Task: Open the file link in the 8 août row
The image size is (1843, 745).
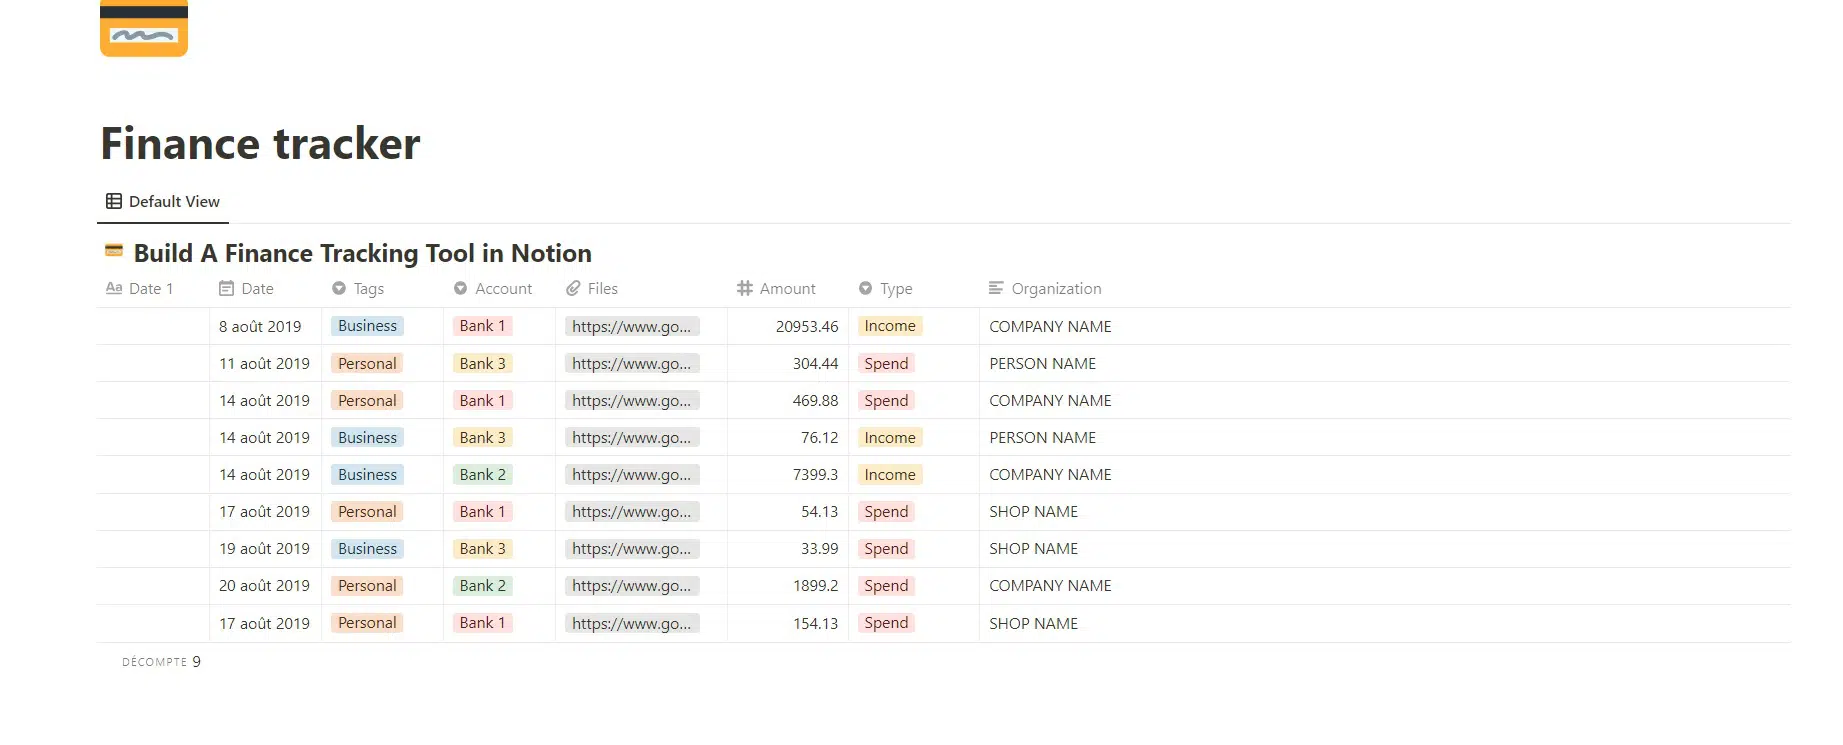Action: (x=631, y=327)
